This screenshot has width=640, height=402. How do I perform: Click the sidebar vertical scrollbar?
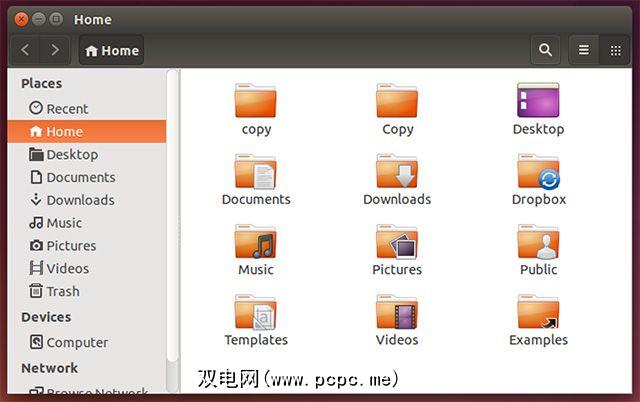(x=172, y=215)
